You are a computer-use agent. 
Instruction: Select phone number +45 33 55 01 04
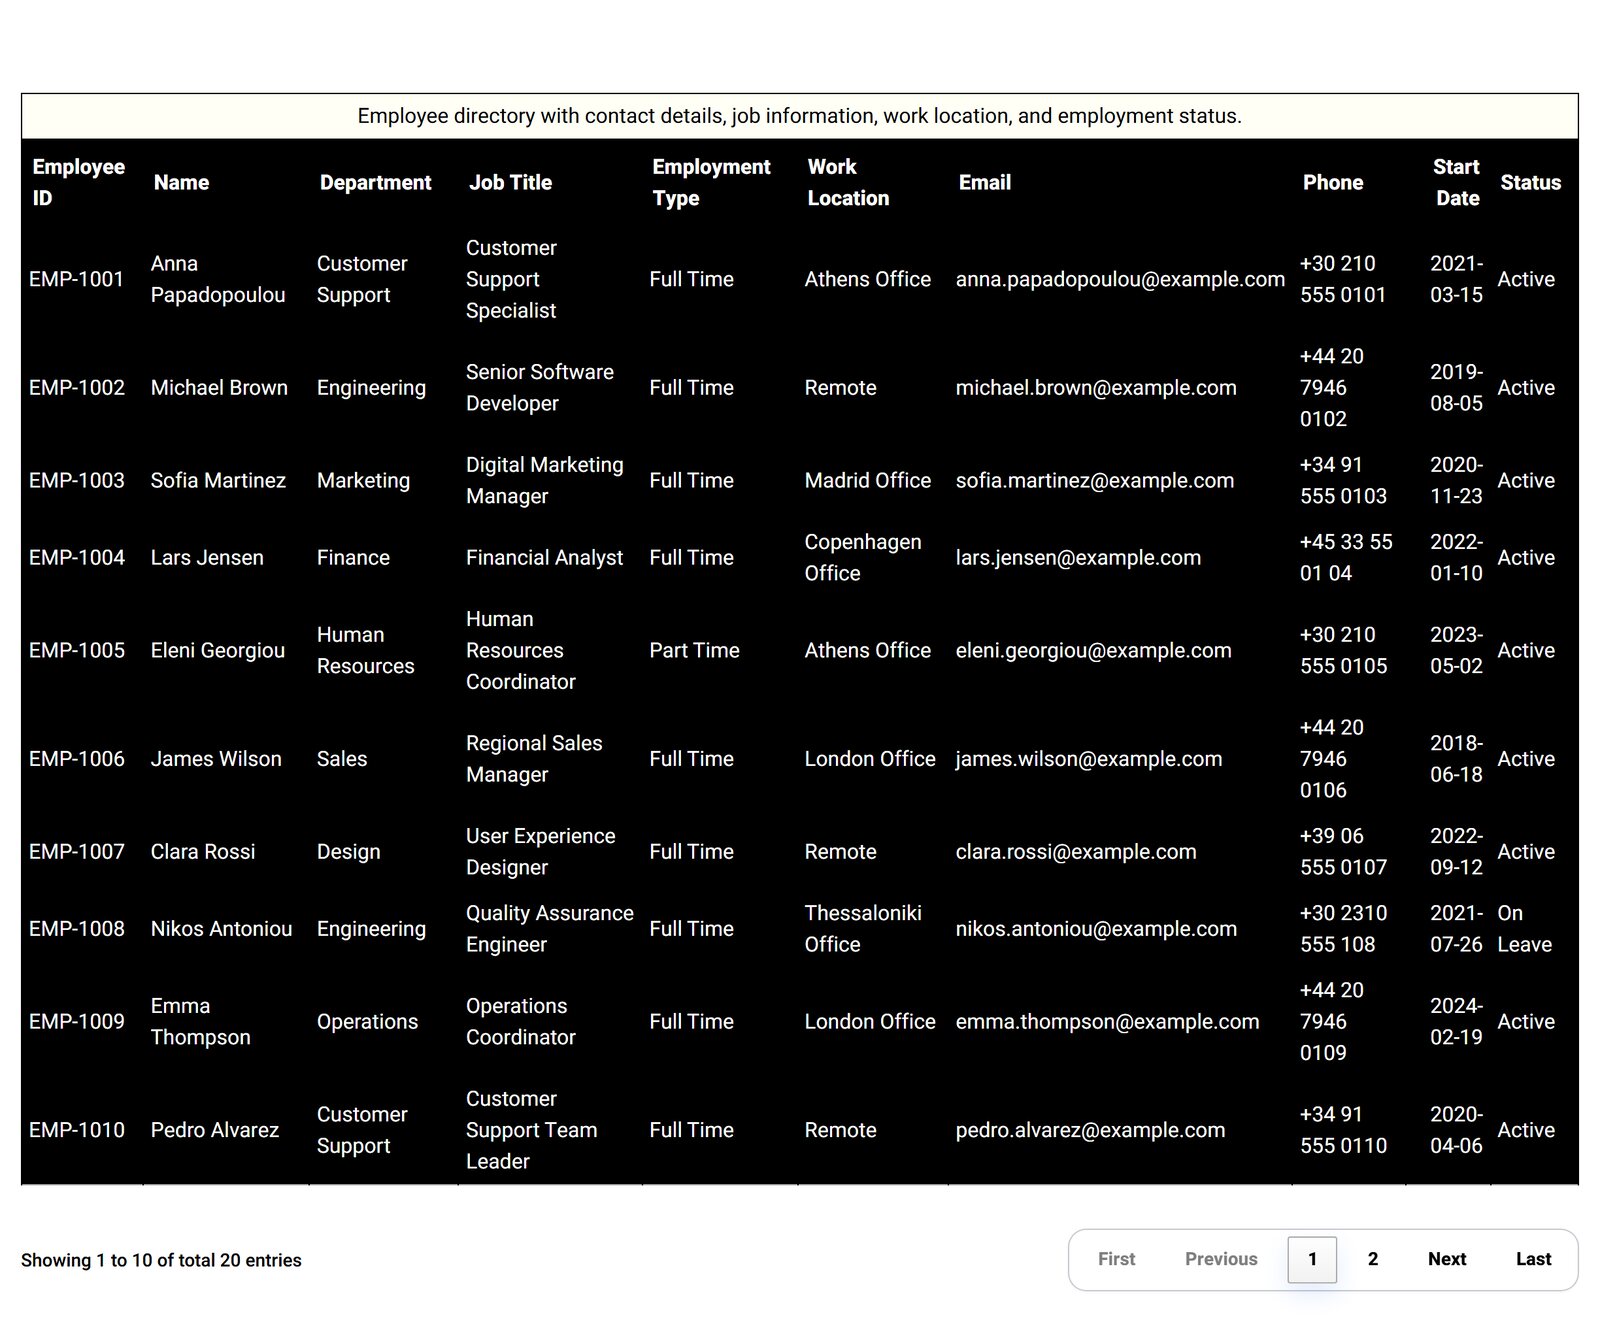click(1346, 558)
